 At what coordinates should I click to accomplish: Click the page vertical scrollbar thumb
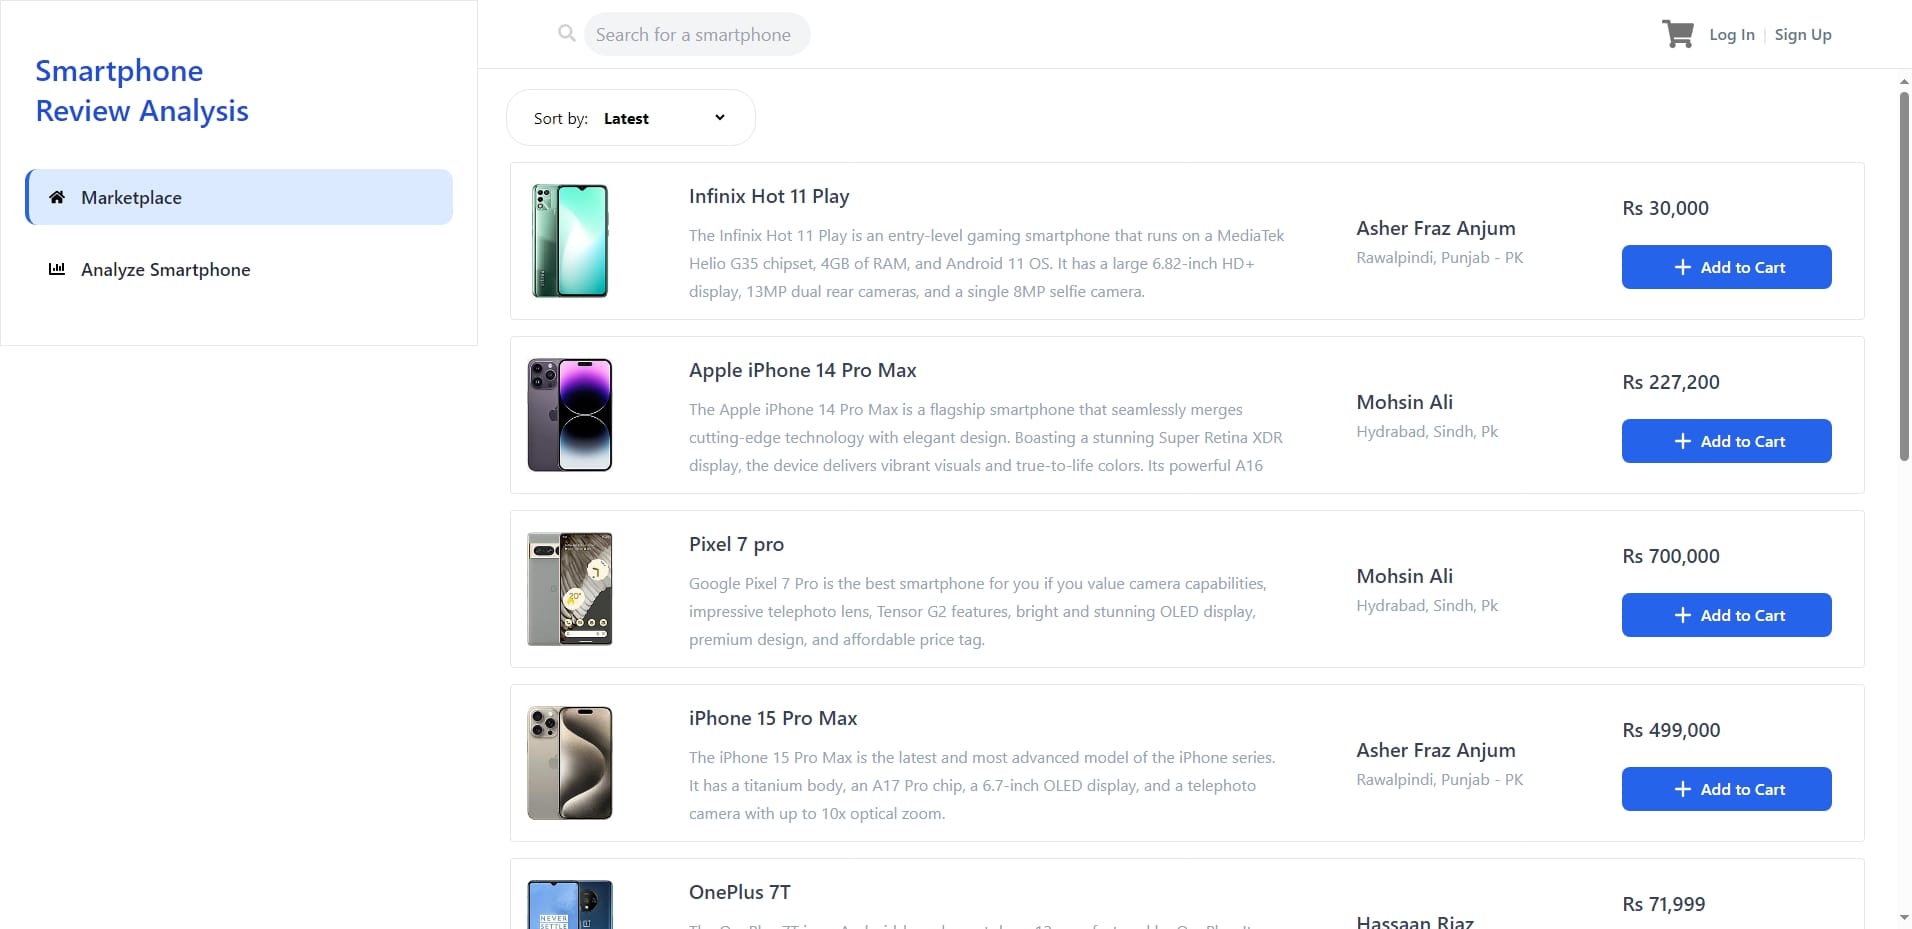coord(1904,277)
